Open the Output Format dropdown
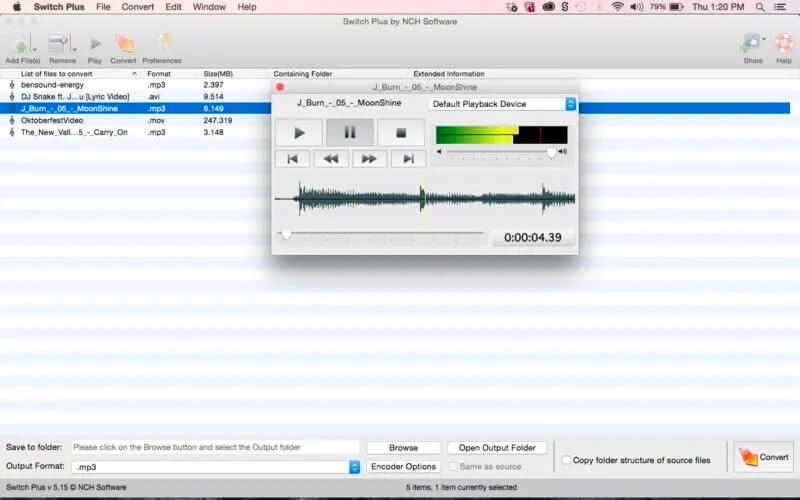 coord(215,467)
